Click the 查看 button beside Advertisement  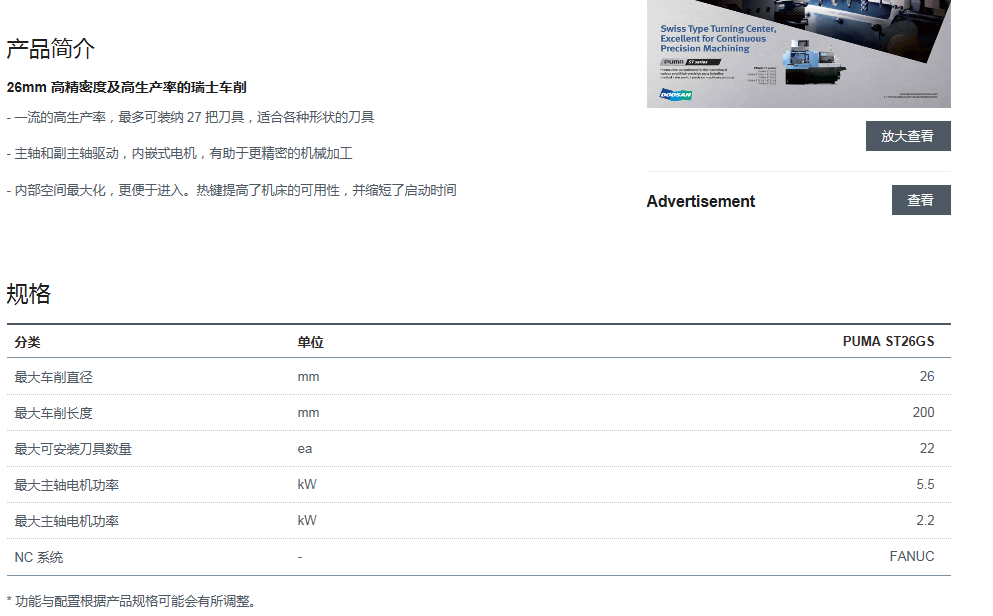pos(921,200)
